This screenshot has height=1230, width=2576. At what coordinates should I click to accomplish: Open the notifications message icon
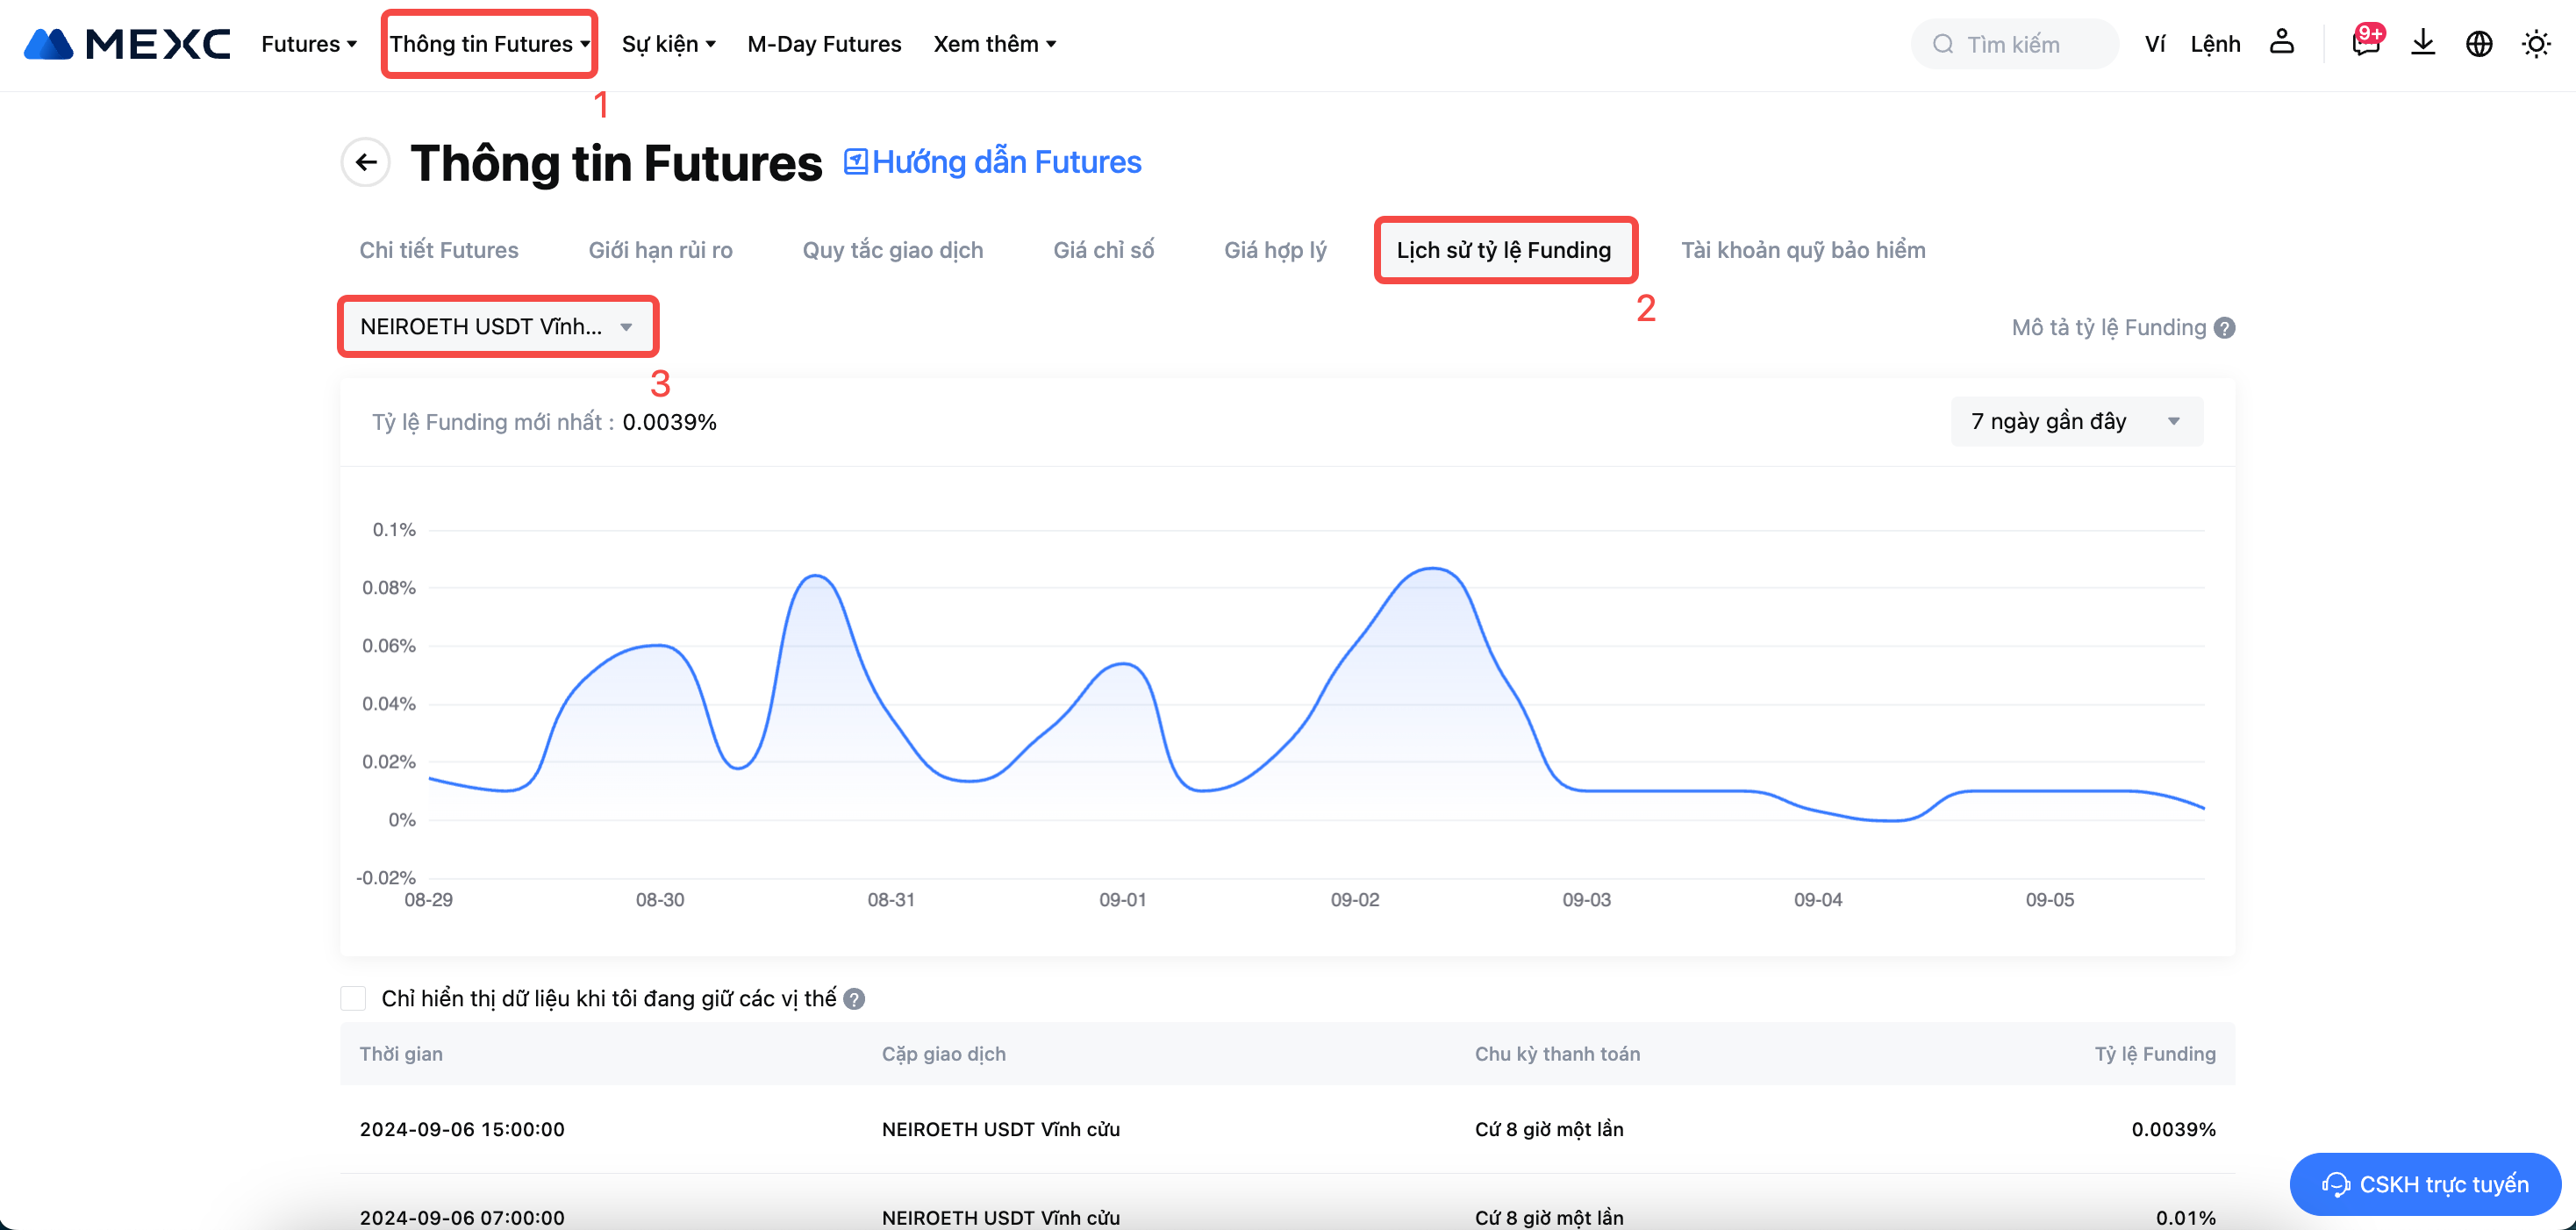(2365, 44)
